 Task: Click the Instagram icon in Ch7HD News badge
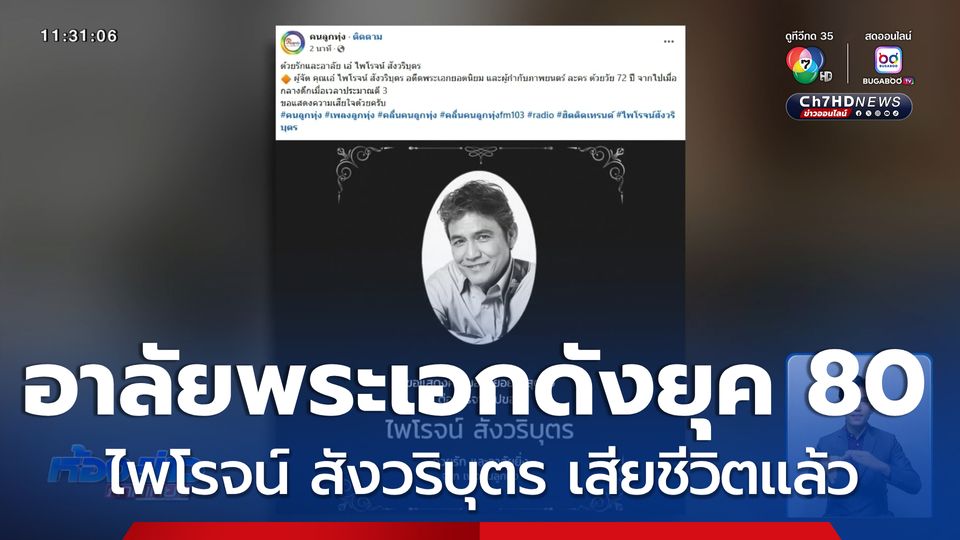point(878,113)
